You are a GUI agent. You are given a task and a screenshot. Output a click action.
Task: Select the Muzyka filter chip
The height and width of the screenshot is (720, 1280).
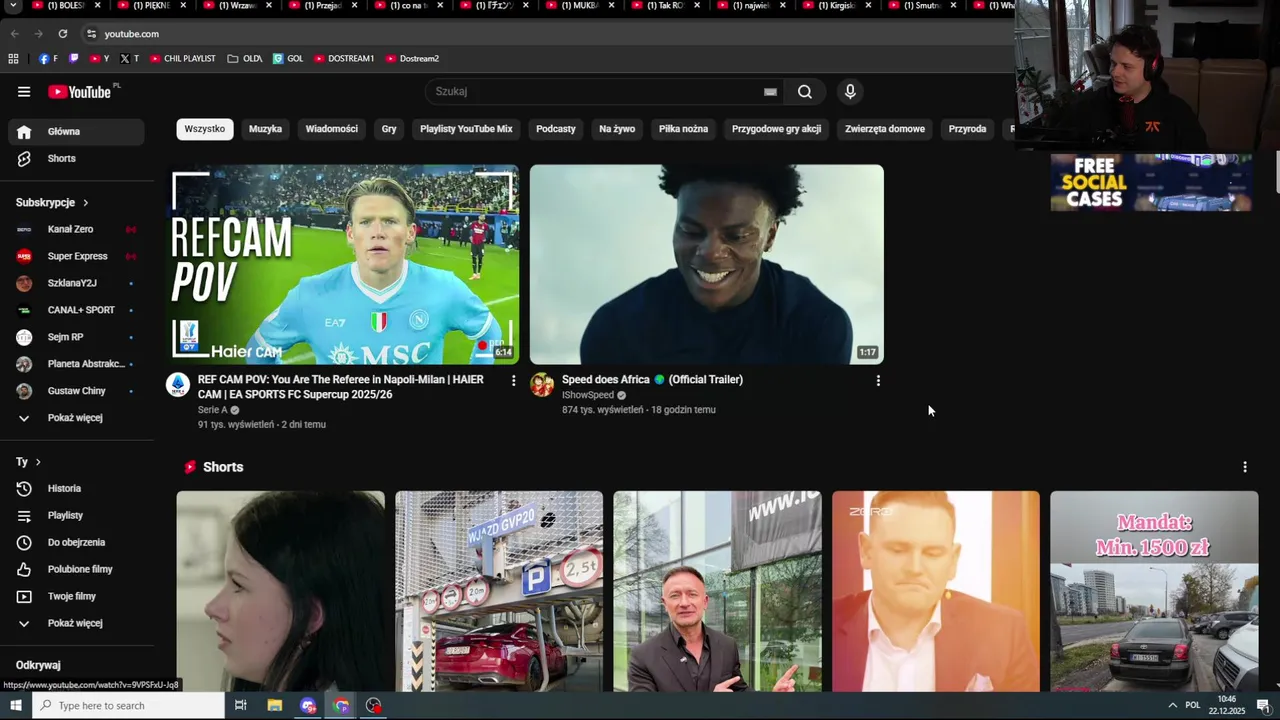pyautogui.click(x=265, y=129)
